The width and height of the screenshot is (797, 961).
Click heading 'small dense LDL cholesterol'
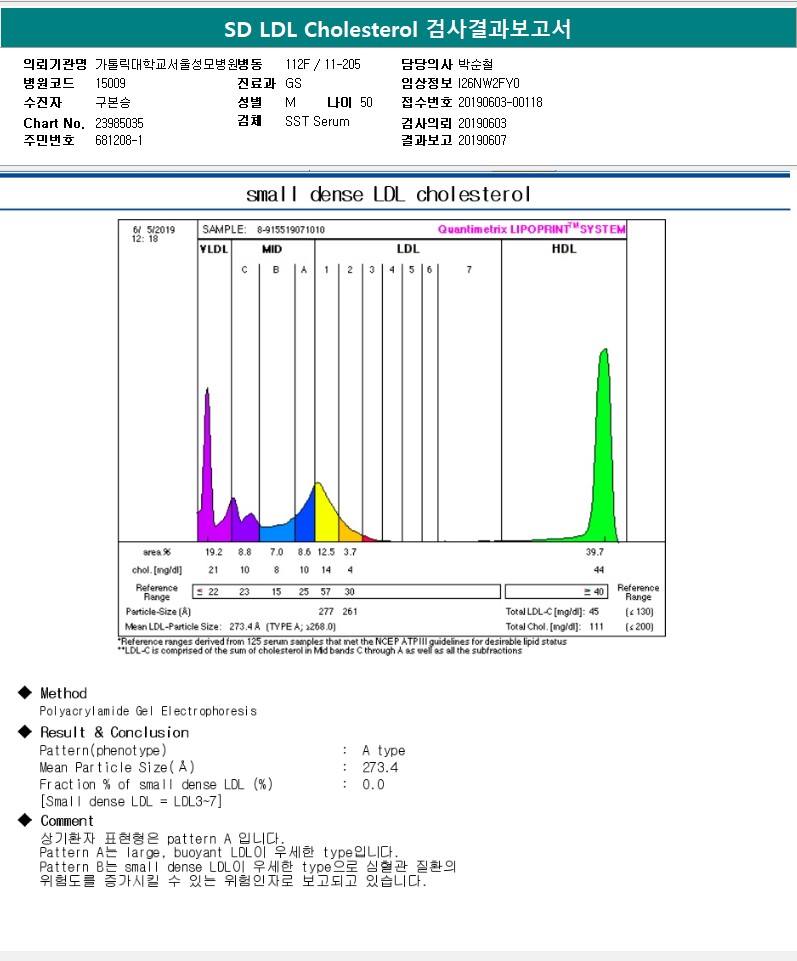pos(388,194)
